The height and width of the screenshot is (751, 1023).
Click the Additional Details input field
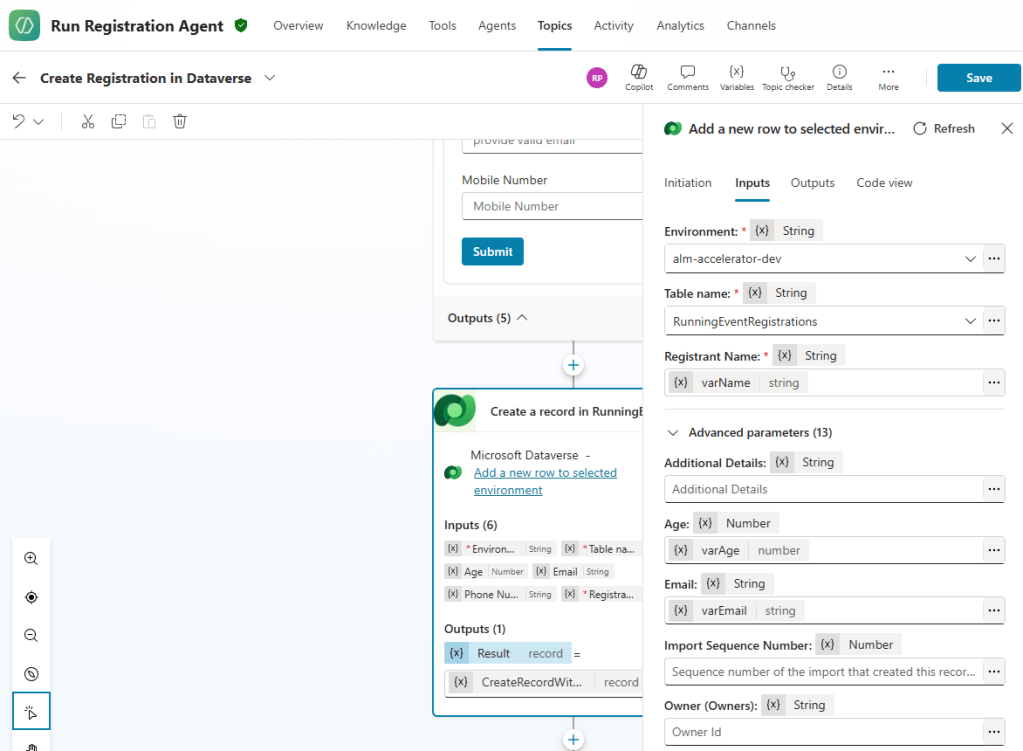pyautogui.click(x=822, y=489)
